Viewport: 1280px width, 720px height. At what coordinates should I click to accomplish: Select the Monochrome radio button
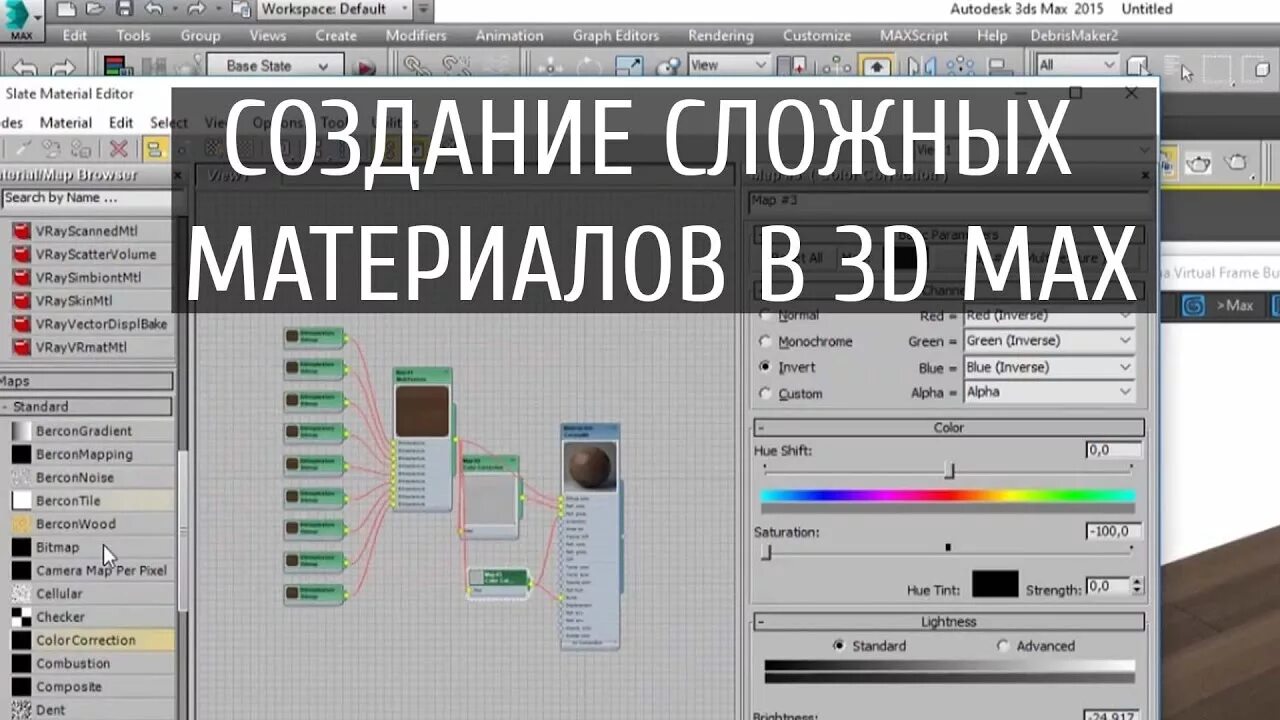766,341
